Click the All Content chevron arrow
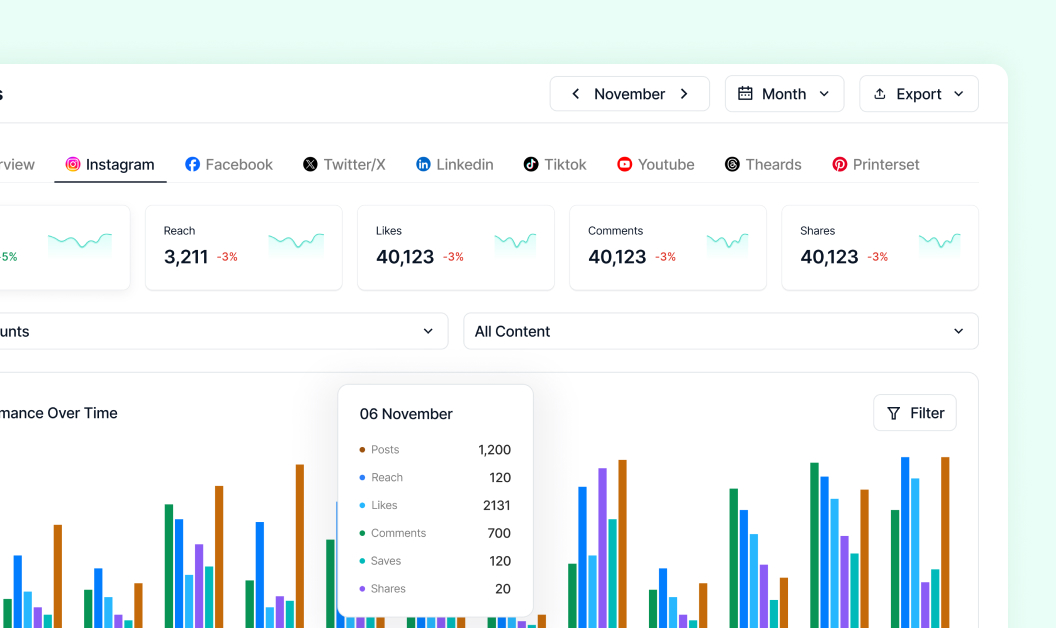1056x628 pixels. [958, 331]
